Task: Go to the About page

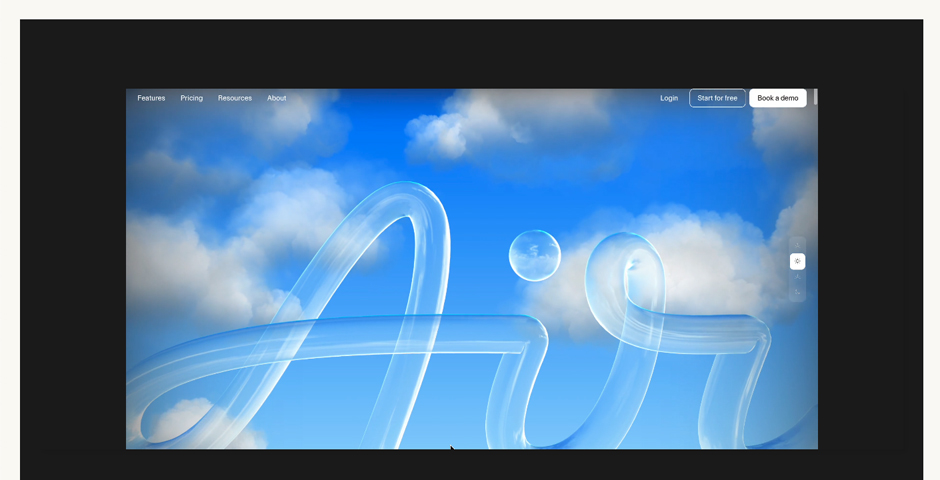Action: point(276,98)
